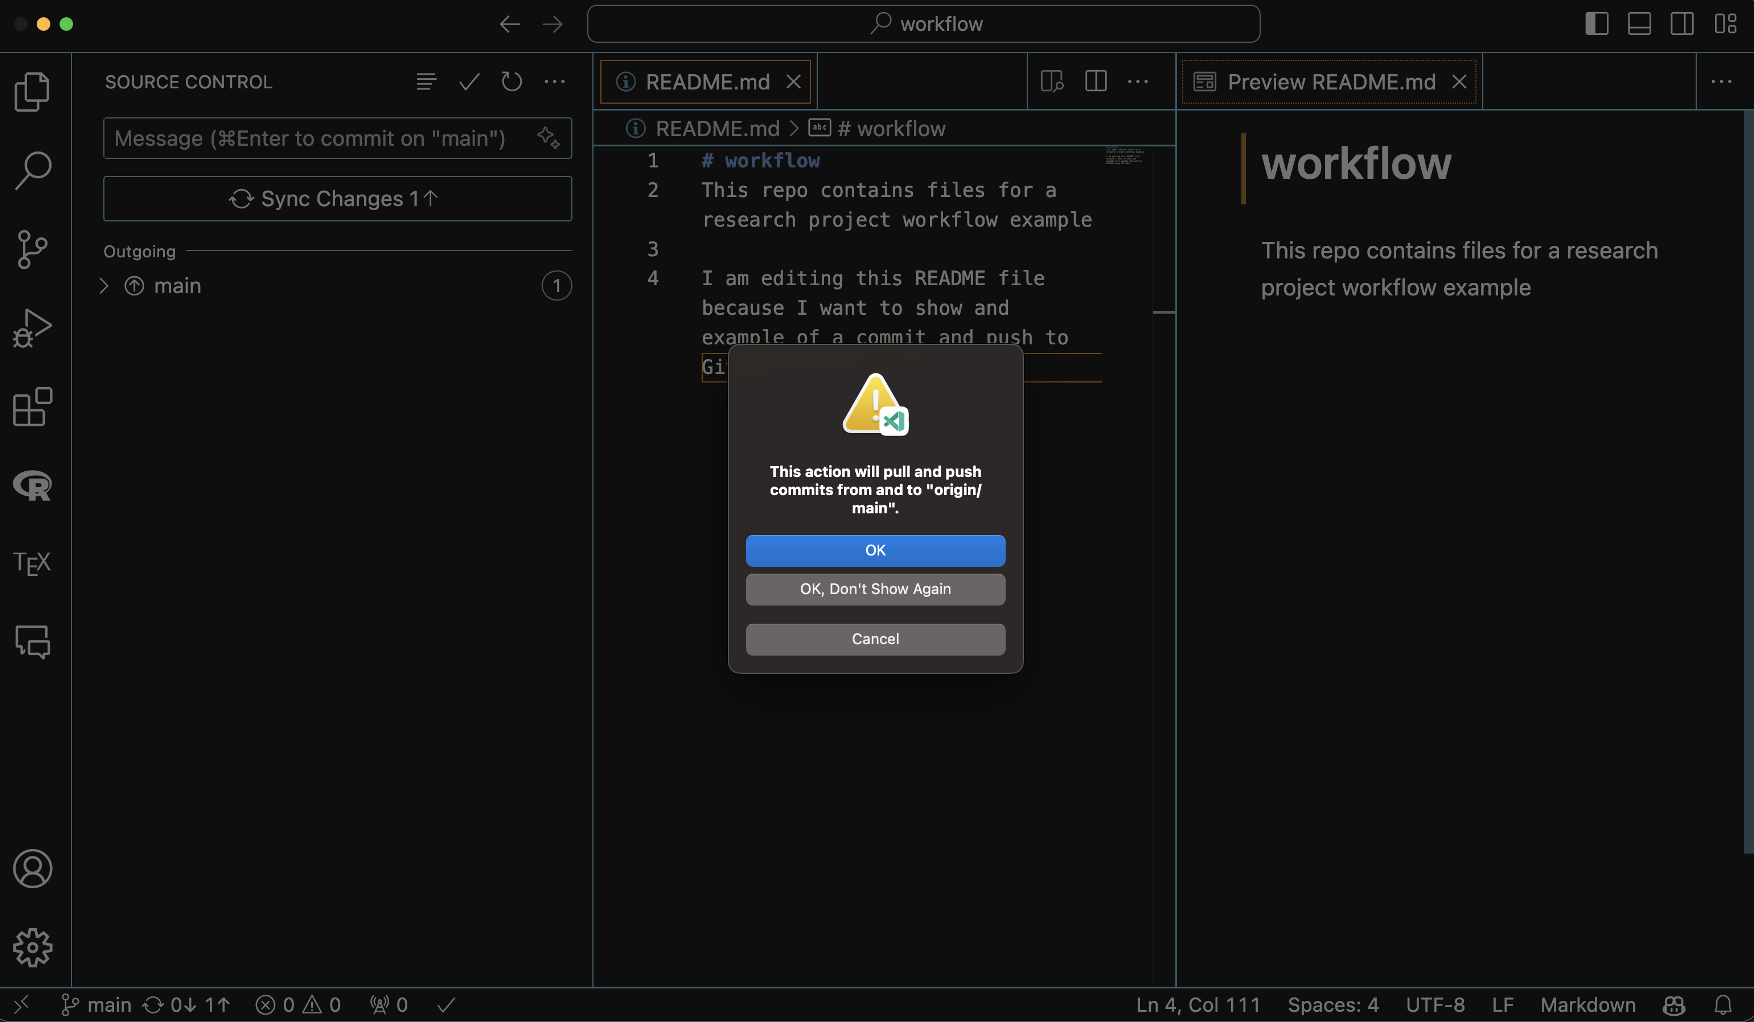
Task: Open the Manage gear menu
Action: coord(33,947)
